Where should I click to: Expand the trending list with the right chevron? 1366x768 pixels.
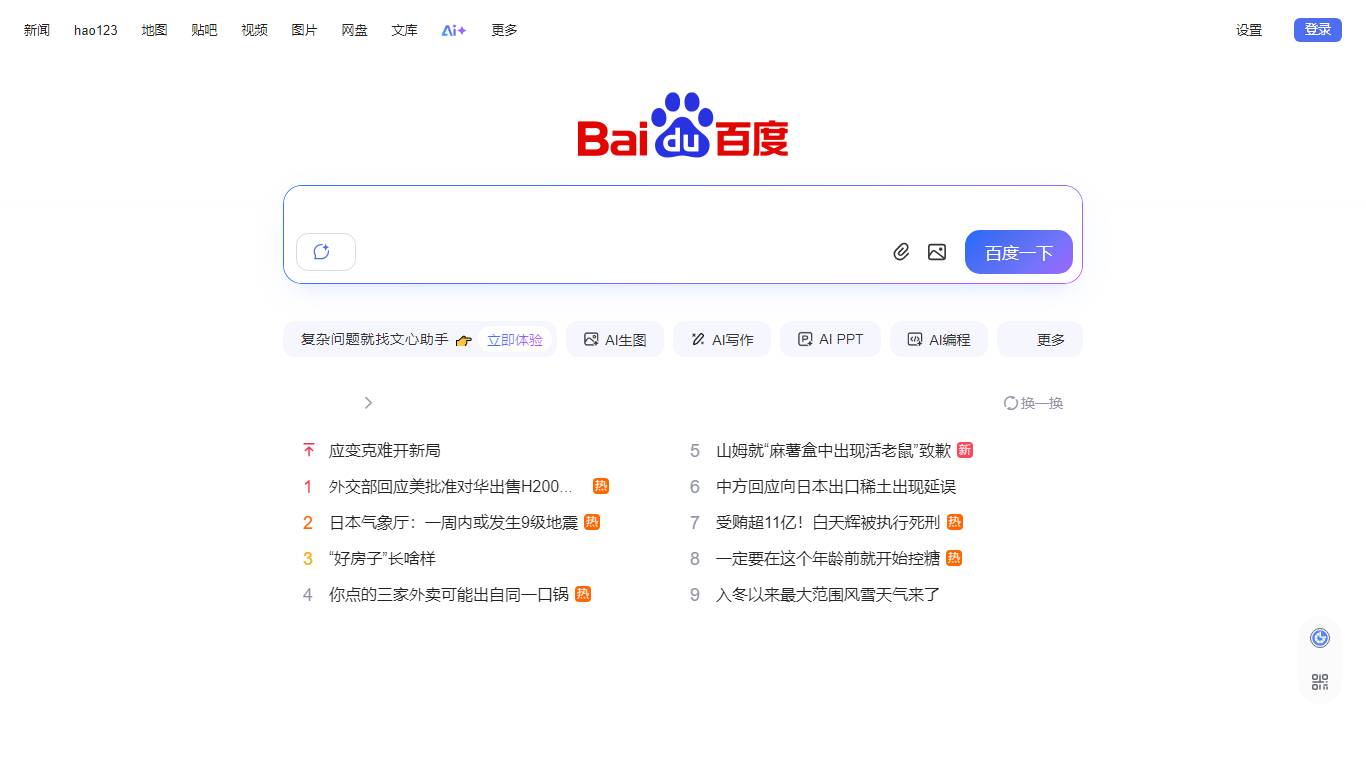click(x=368, y=402)
